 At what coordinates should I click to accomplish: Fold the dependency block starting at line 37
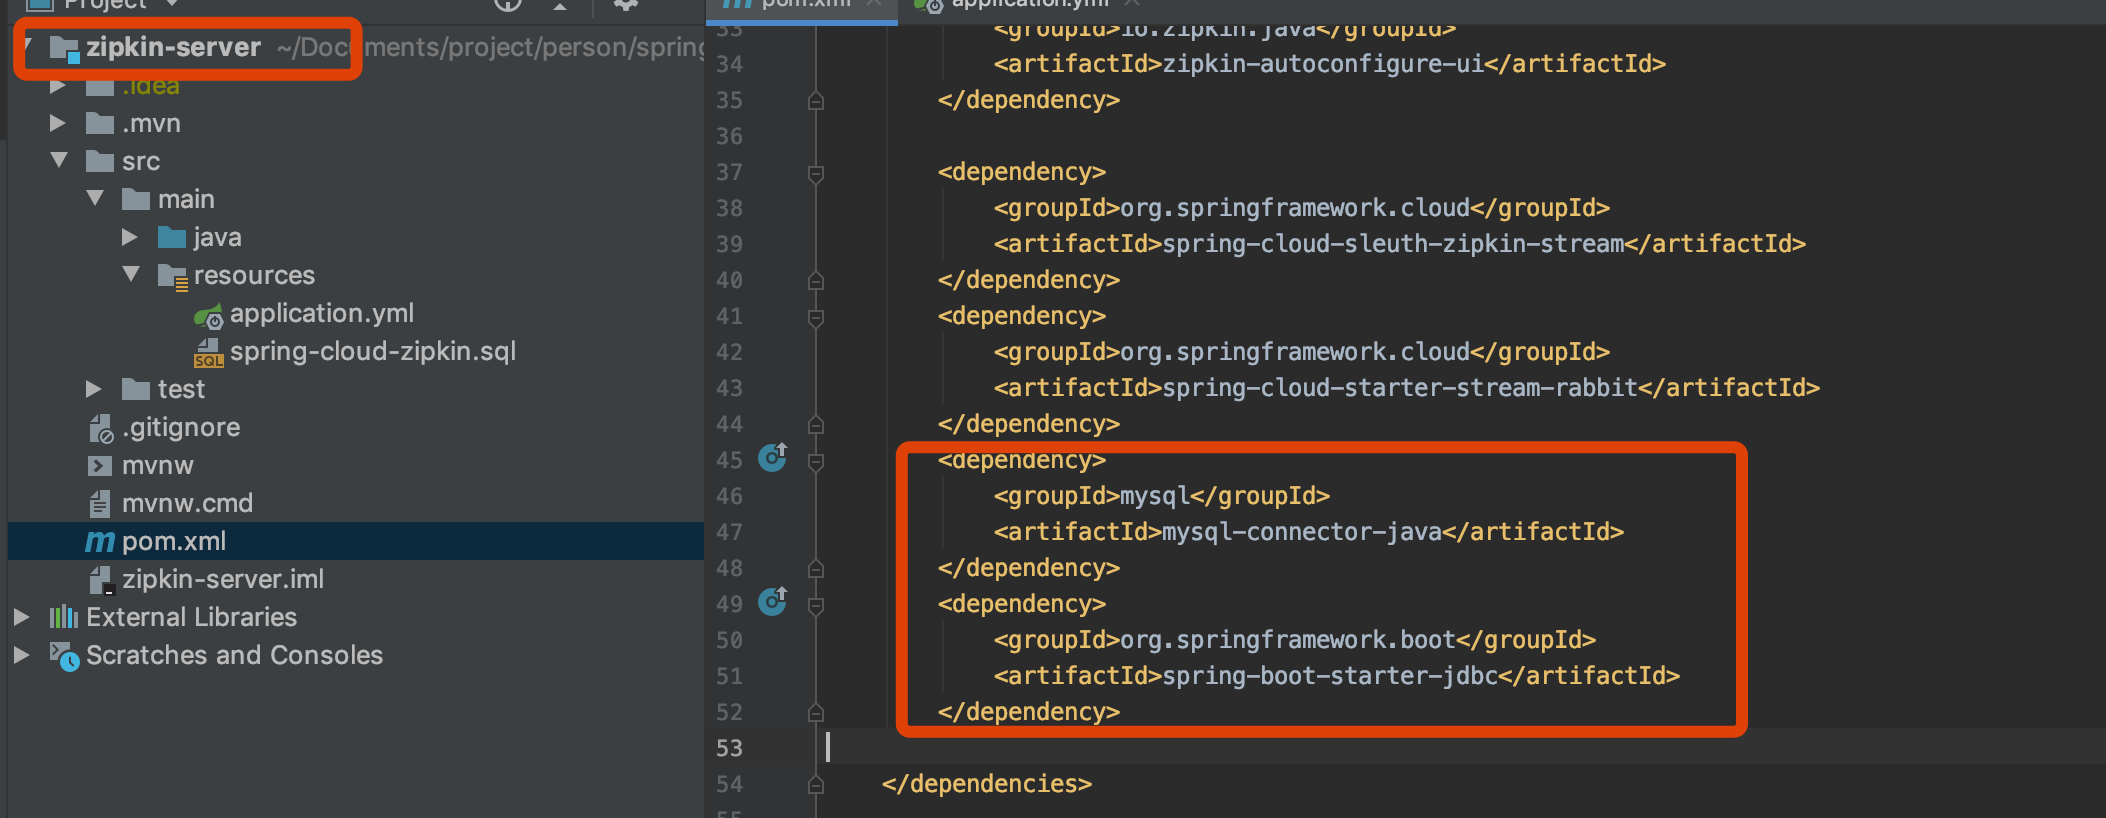(816, 174)
